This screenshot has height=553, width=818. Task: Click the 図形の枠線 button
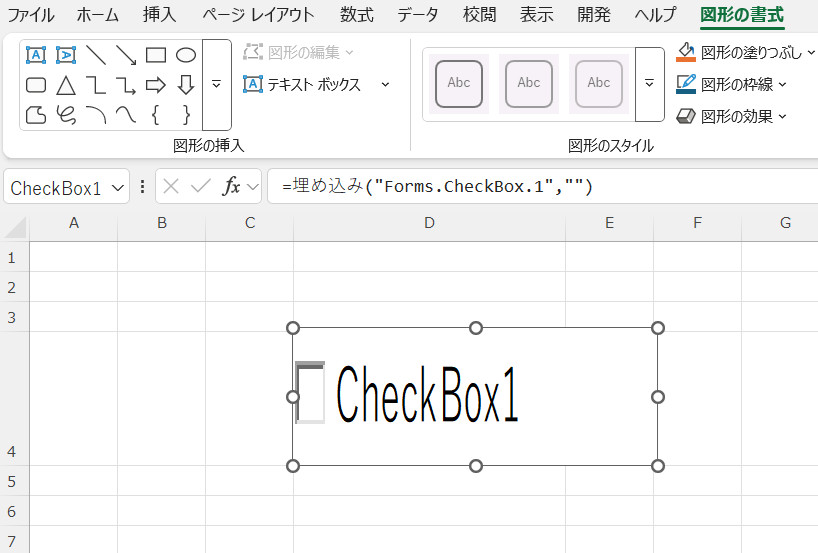731,84
